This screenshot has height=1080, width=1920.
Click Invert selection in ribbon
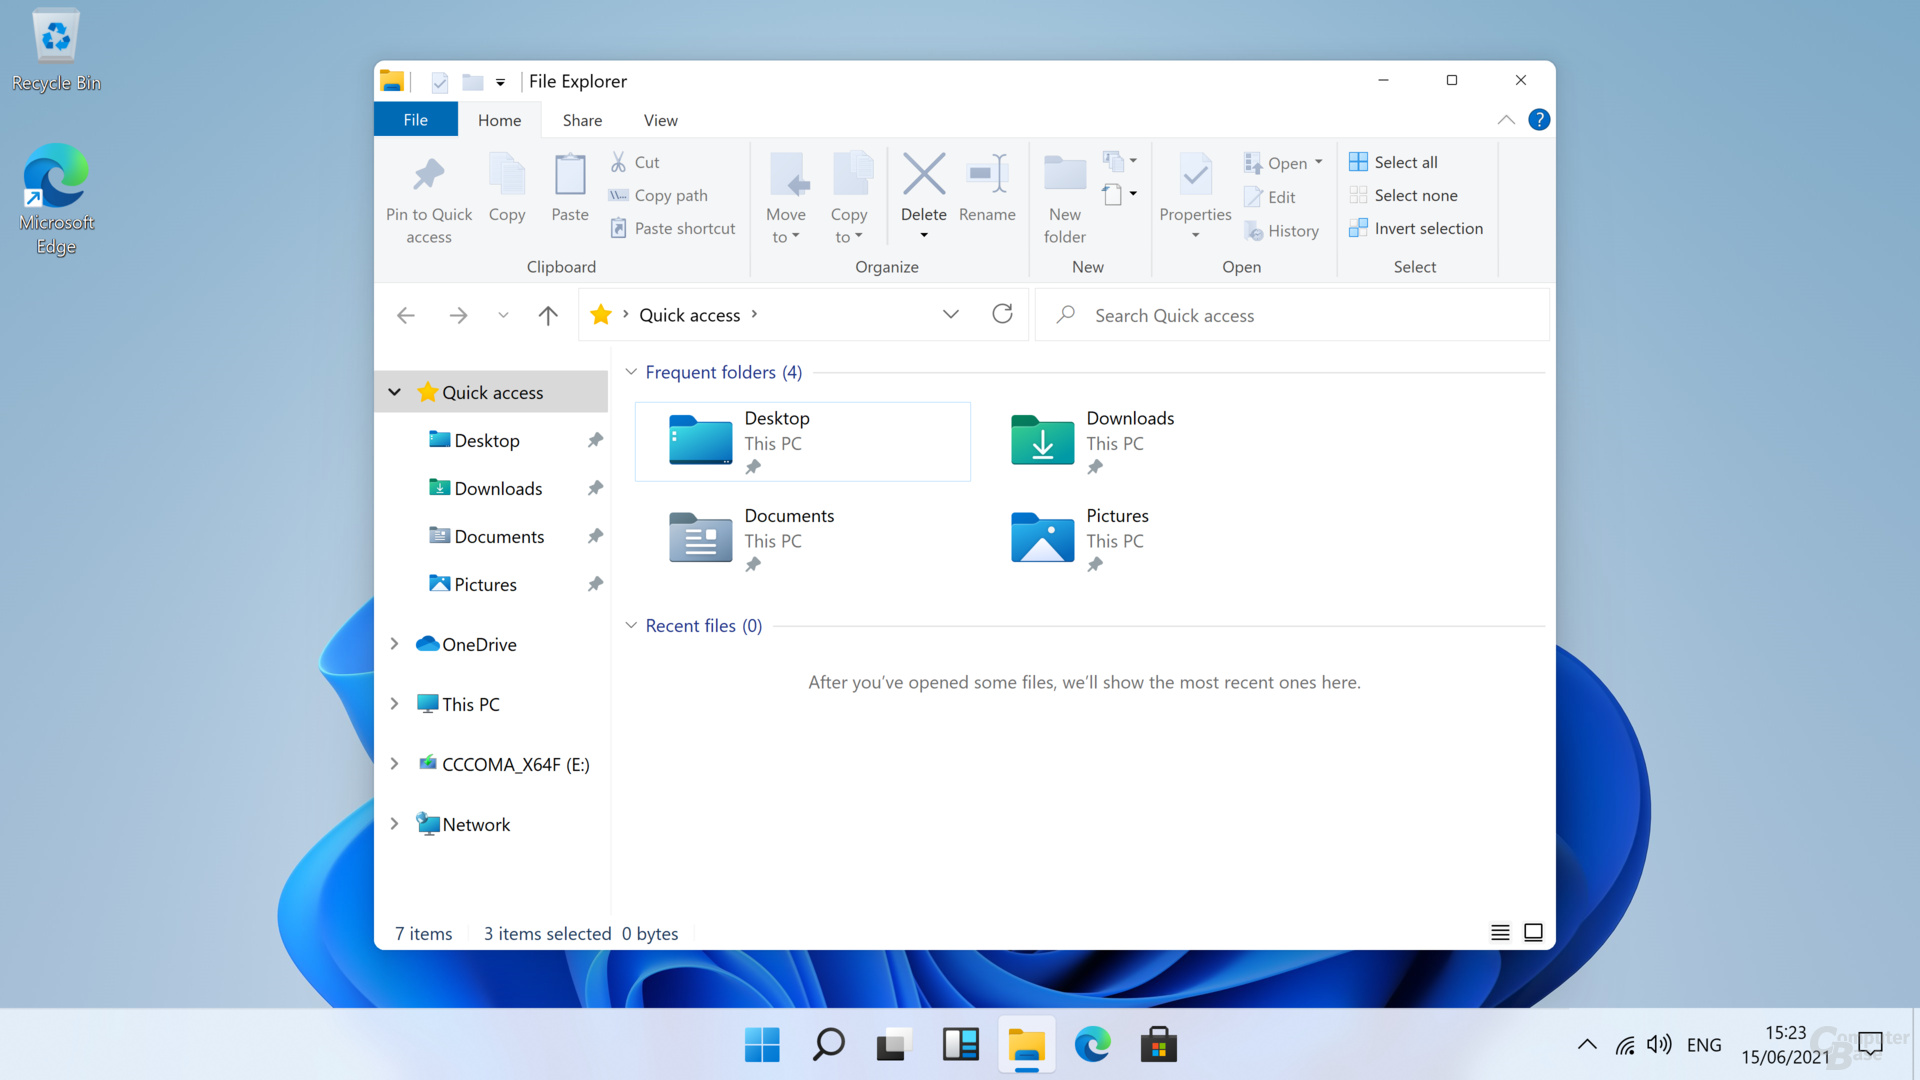click(x=1415, y=228)
